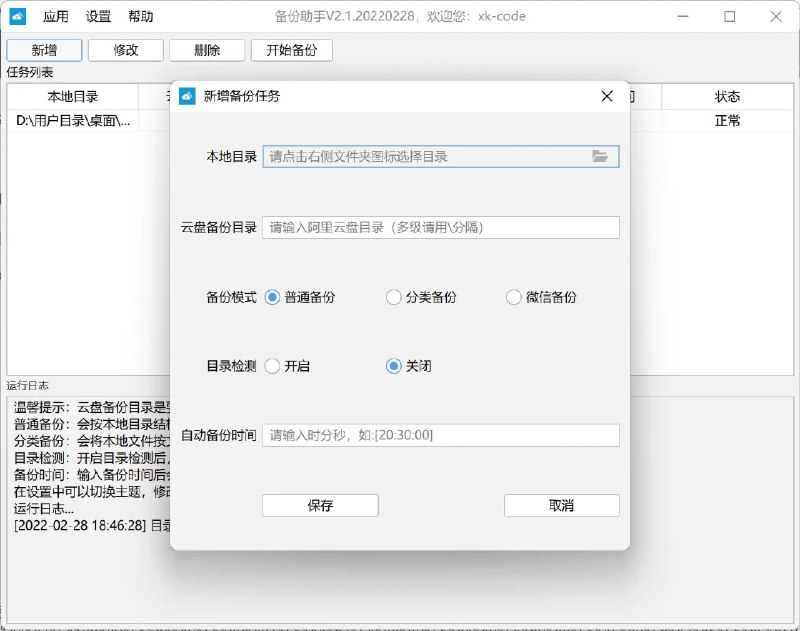Start backup with the 开始备份 button
The width and height of the screenshot is (800, 631).
(x=291, y=49)
